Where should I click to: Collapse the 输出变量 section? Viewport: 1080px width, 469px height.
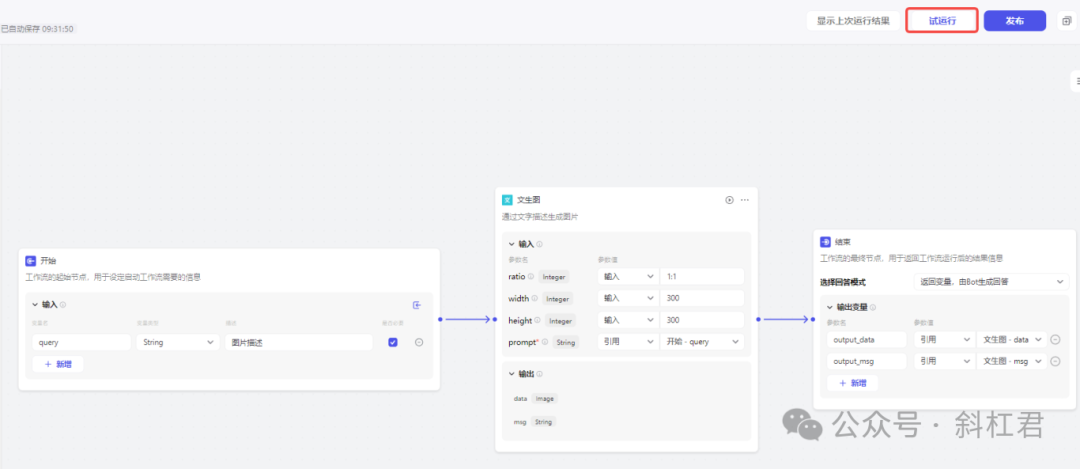(x=828, y=308)
